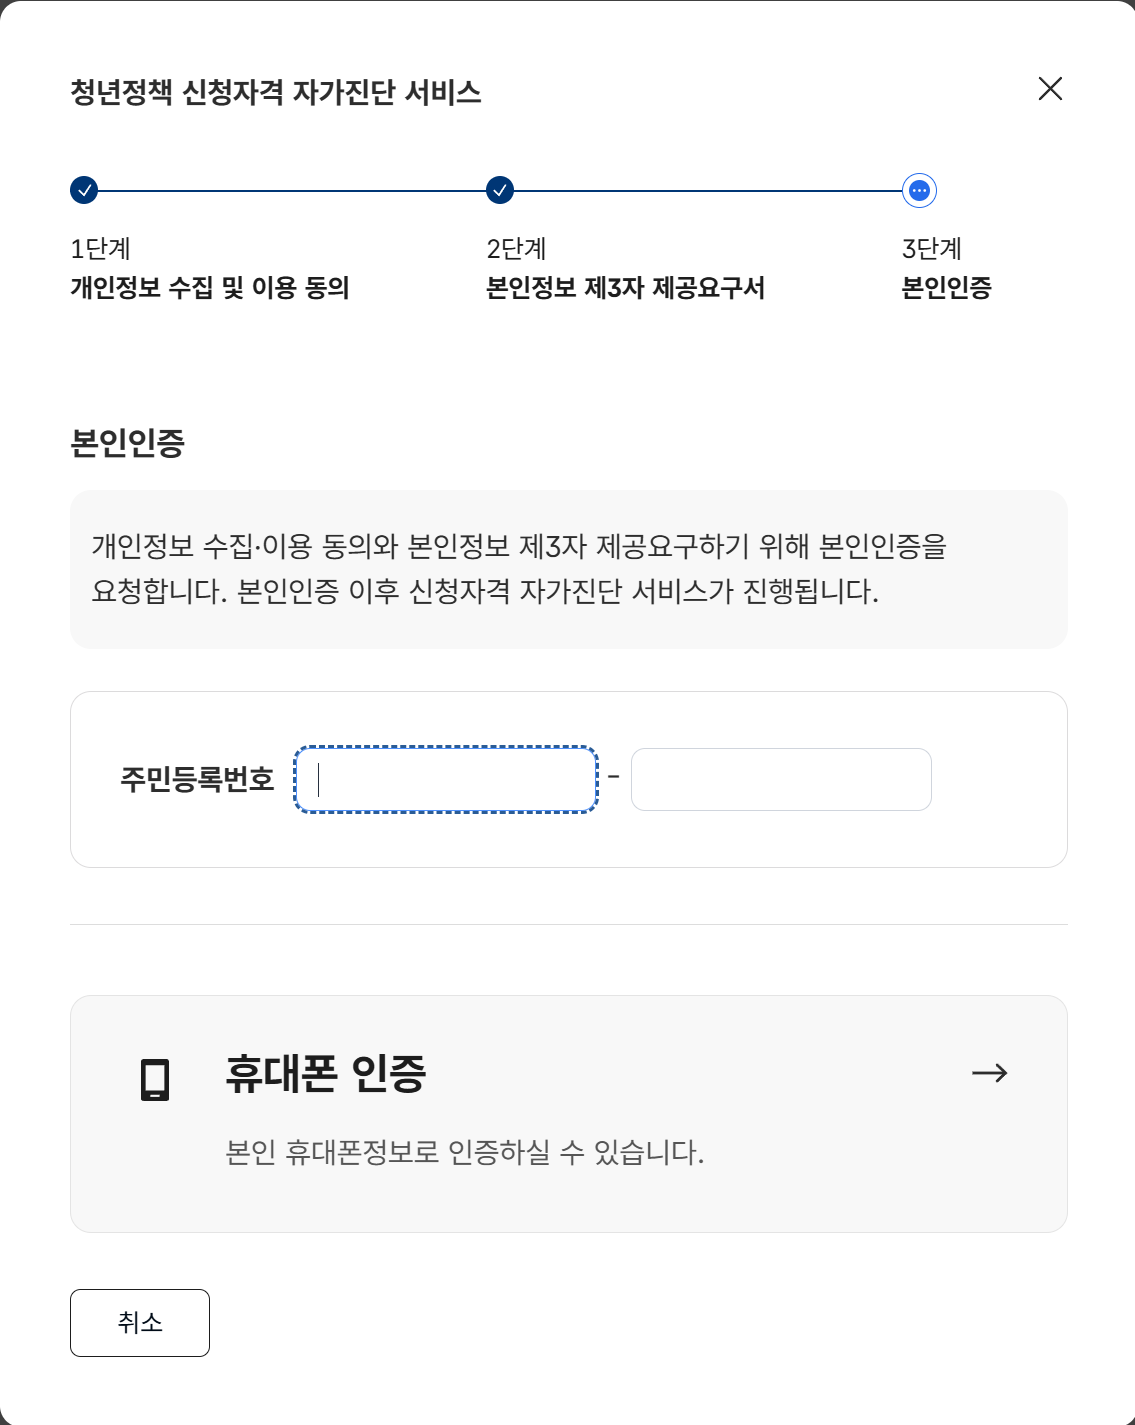
Task: Focus the first 주민등록번호 input field
Action: 446,779
